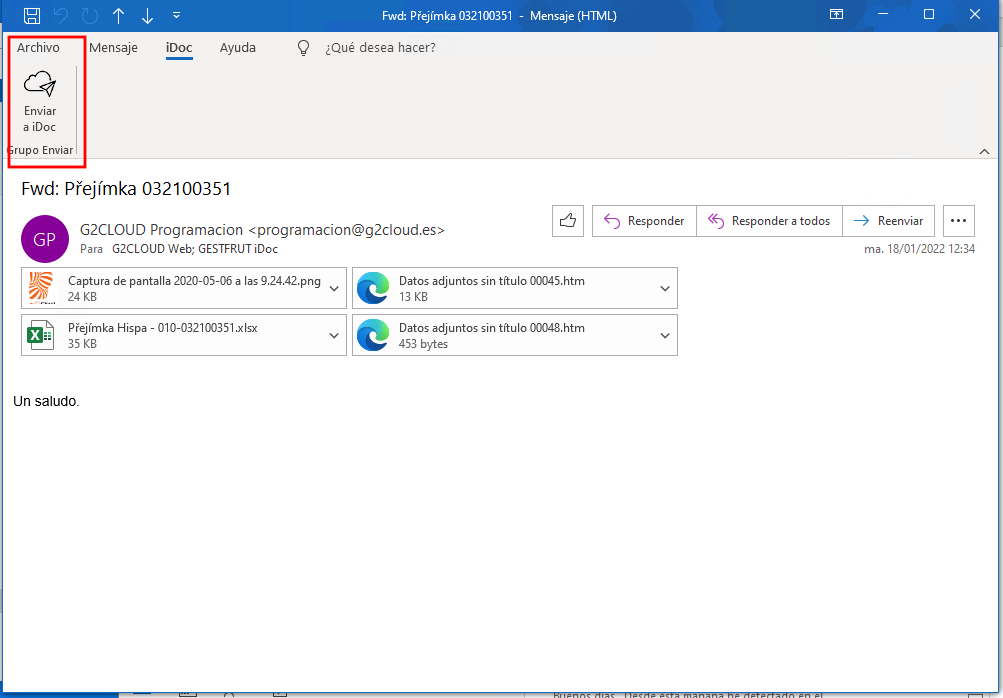Open the Quick Access Toolbar customize dropdown
1003x698 pixels.
(177, 15)
